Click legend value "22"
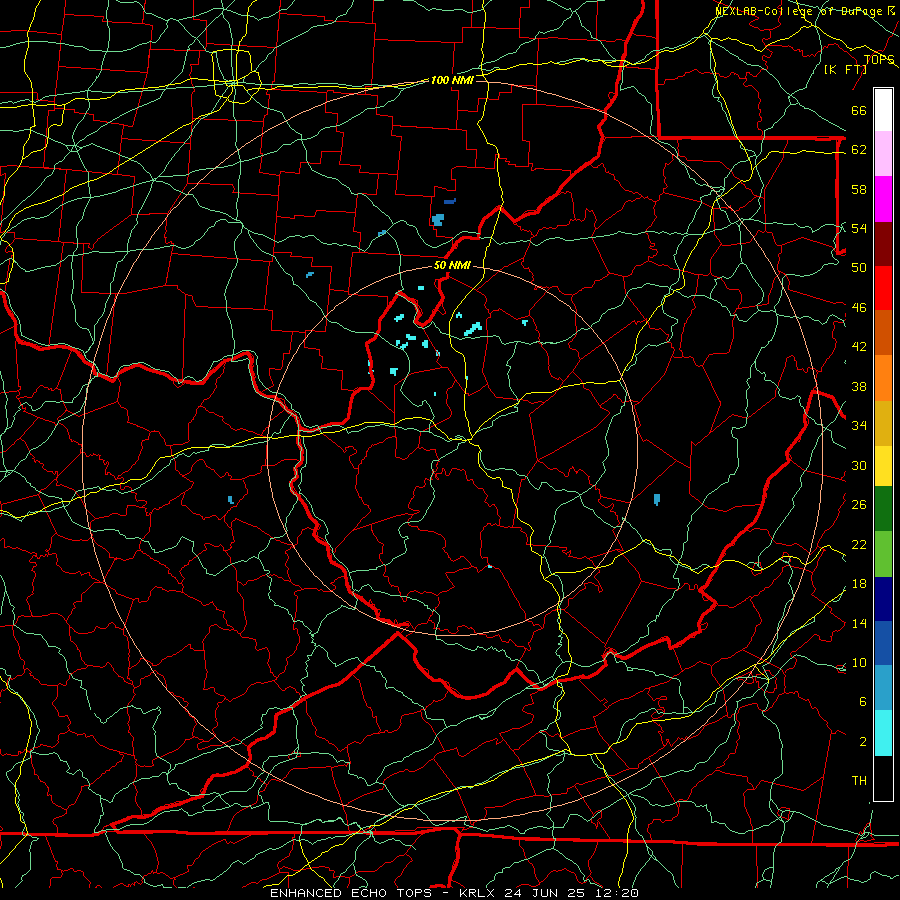The width and height of the screenshot is (900, 900). (859, 544)
